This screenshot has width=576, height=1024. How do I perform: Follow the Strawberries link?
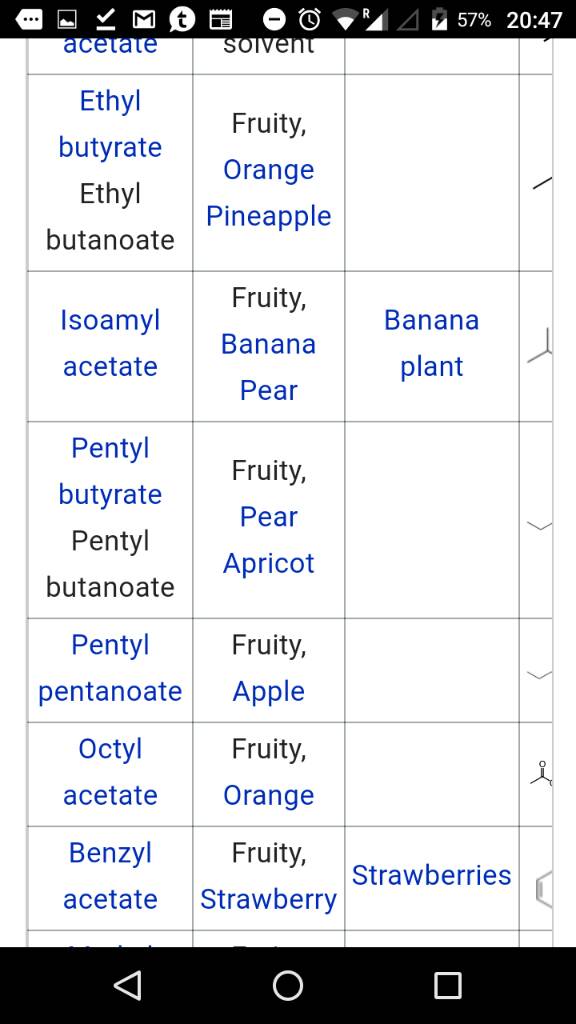coord(431,875)
